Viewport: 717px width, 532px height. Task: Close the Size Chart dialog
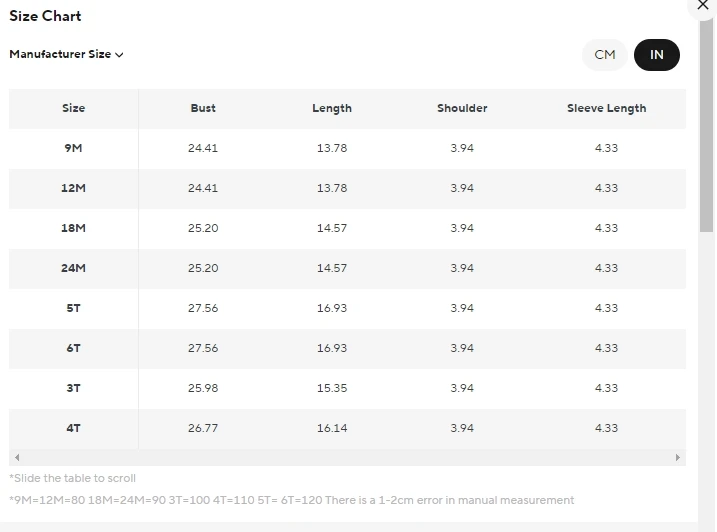(x=703, y=5)
